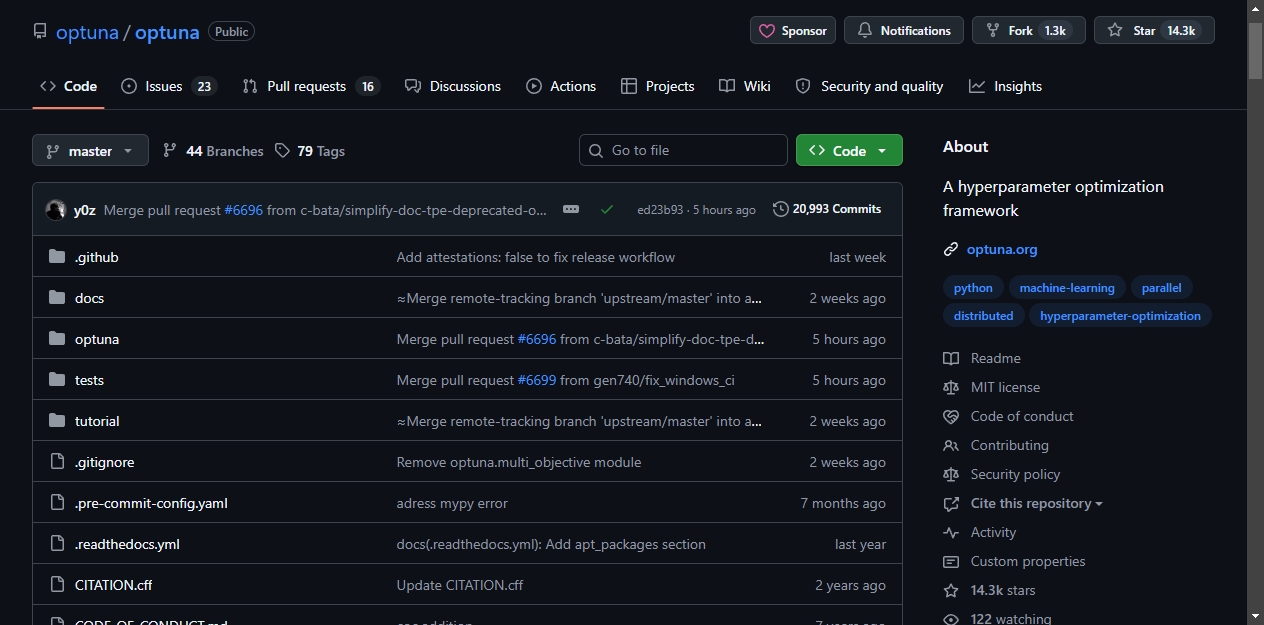Click the Sponsor button
The image size is (1264, 625).
tap(793, 30)
